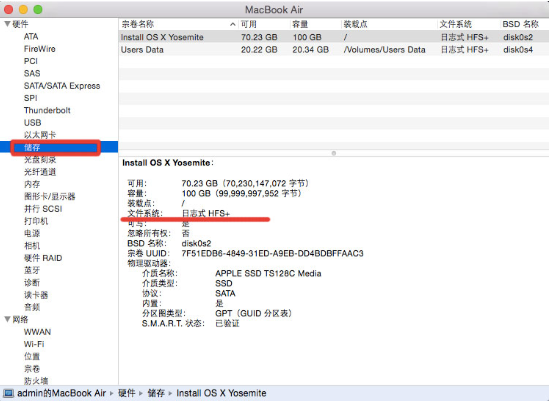Click the S.M.A.R.T. 状态 value 已验证
This screenshot has width=550, height=401.
click(x=227, y=323)
